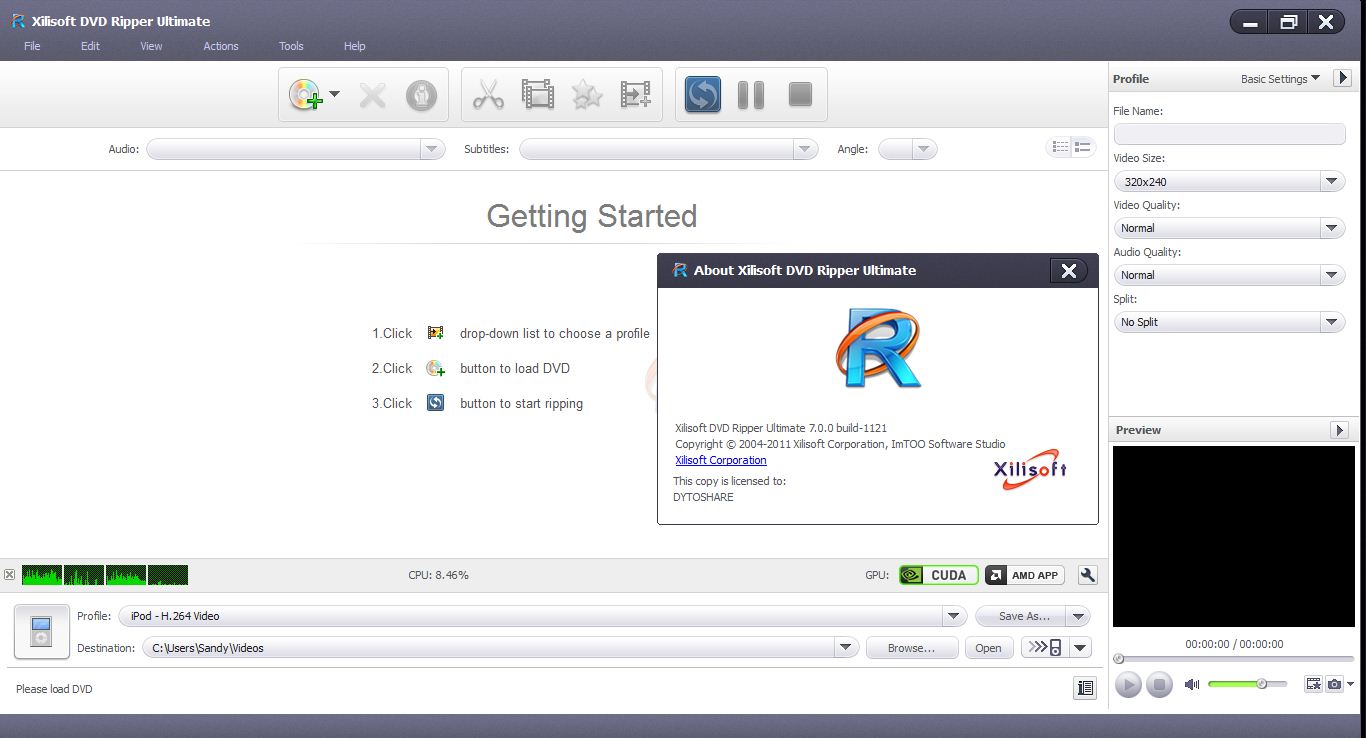Open Basic Settings dropdown in Profile panel
This screenshot has width=1366, height=738.
coord(1280,79)
